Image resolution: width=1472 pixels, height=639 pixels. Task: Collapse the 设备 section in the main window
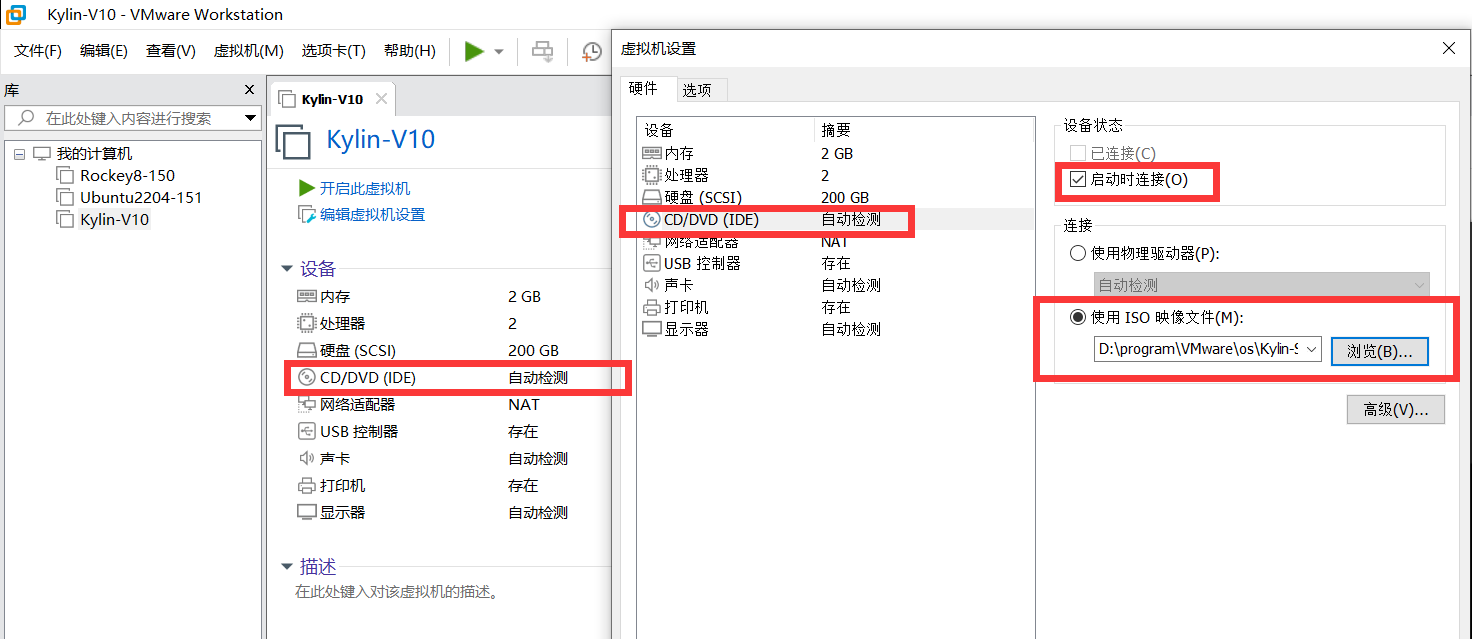(287, 269)
